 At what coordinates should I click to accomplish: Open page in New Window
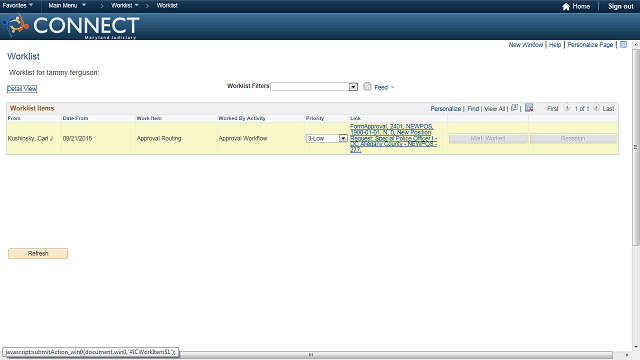point(525,44)
